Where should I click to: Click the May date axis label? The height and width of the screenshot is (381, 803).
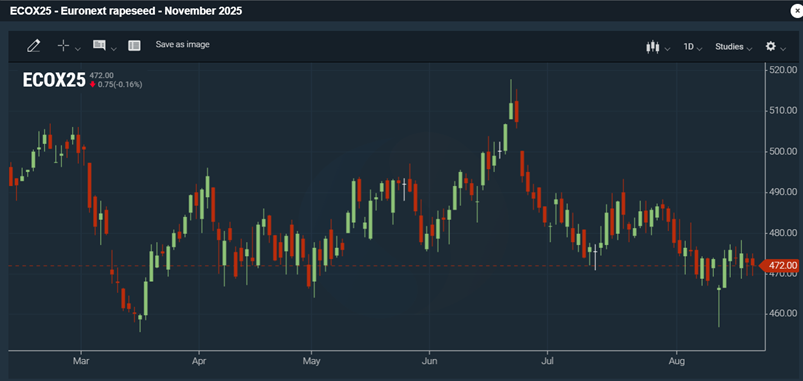coord(311,361)
